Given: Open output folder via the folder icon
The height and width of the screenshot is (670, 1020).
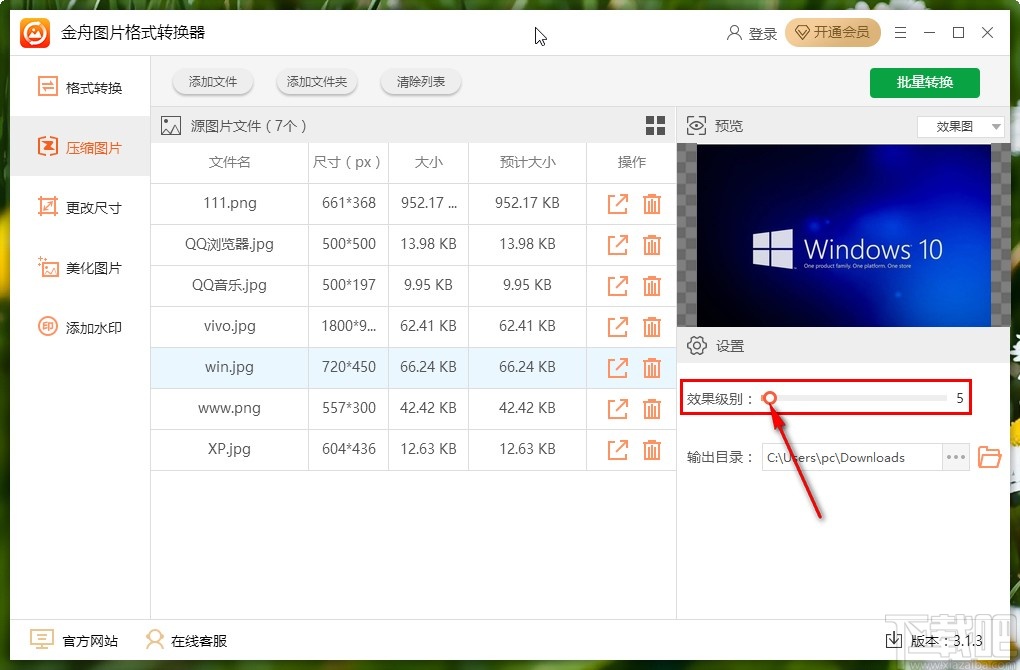Looking at the screenshot, I should 989,457.
